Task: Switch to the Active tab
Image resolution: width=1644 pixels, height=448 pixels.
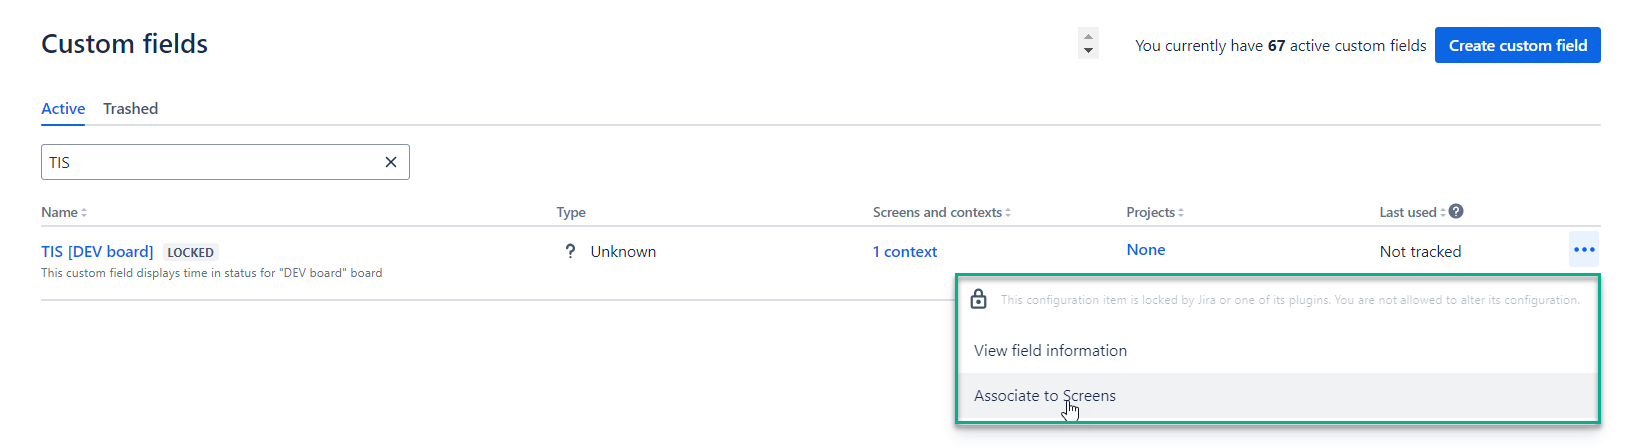Action: 63,108
